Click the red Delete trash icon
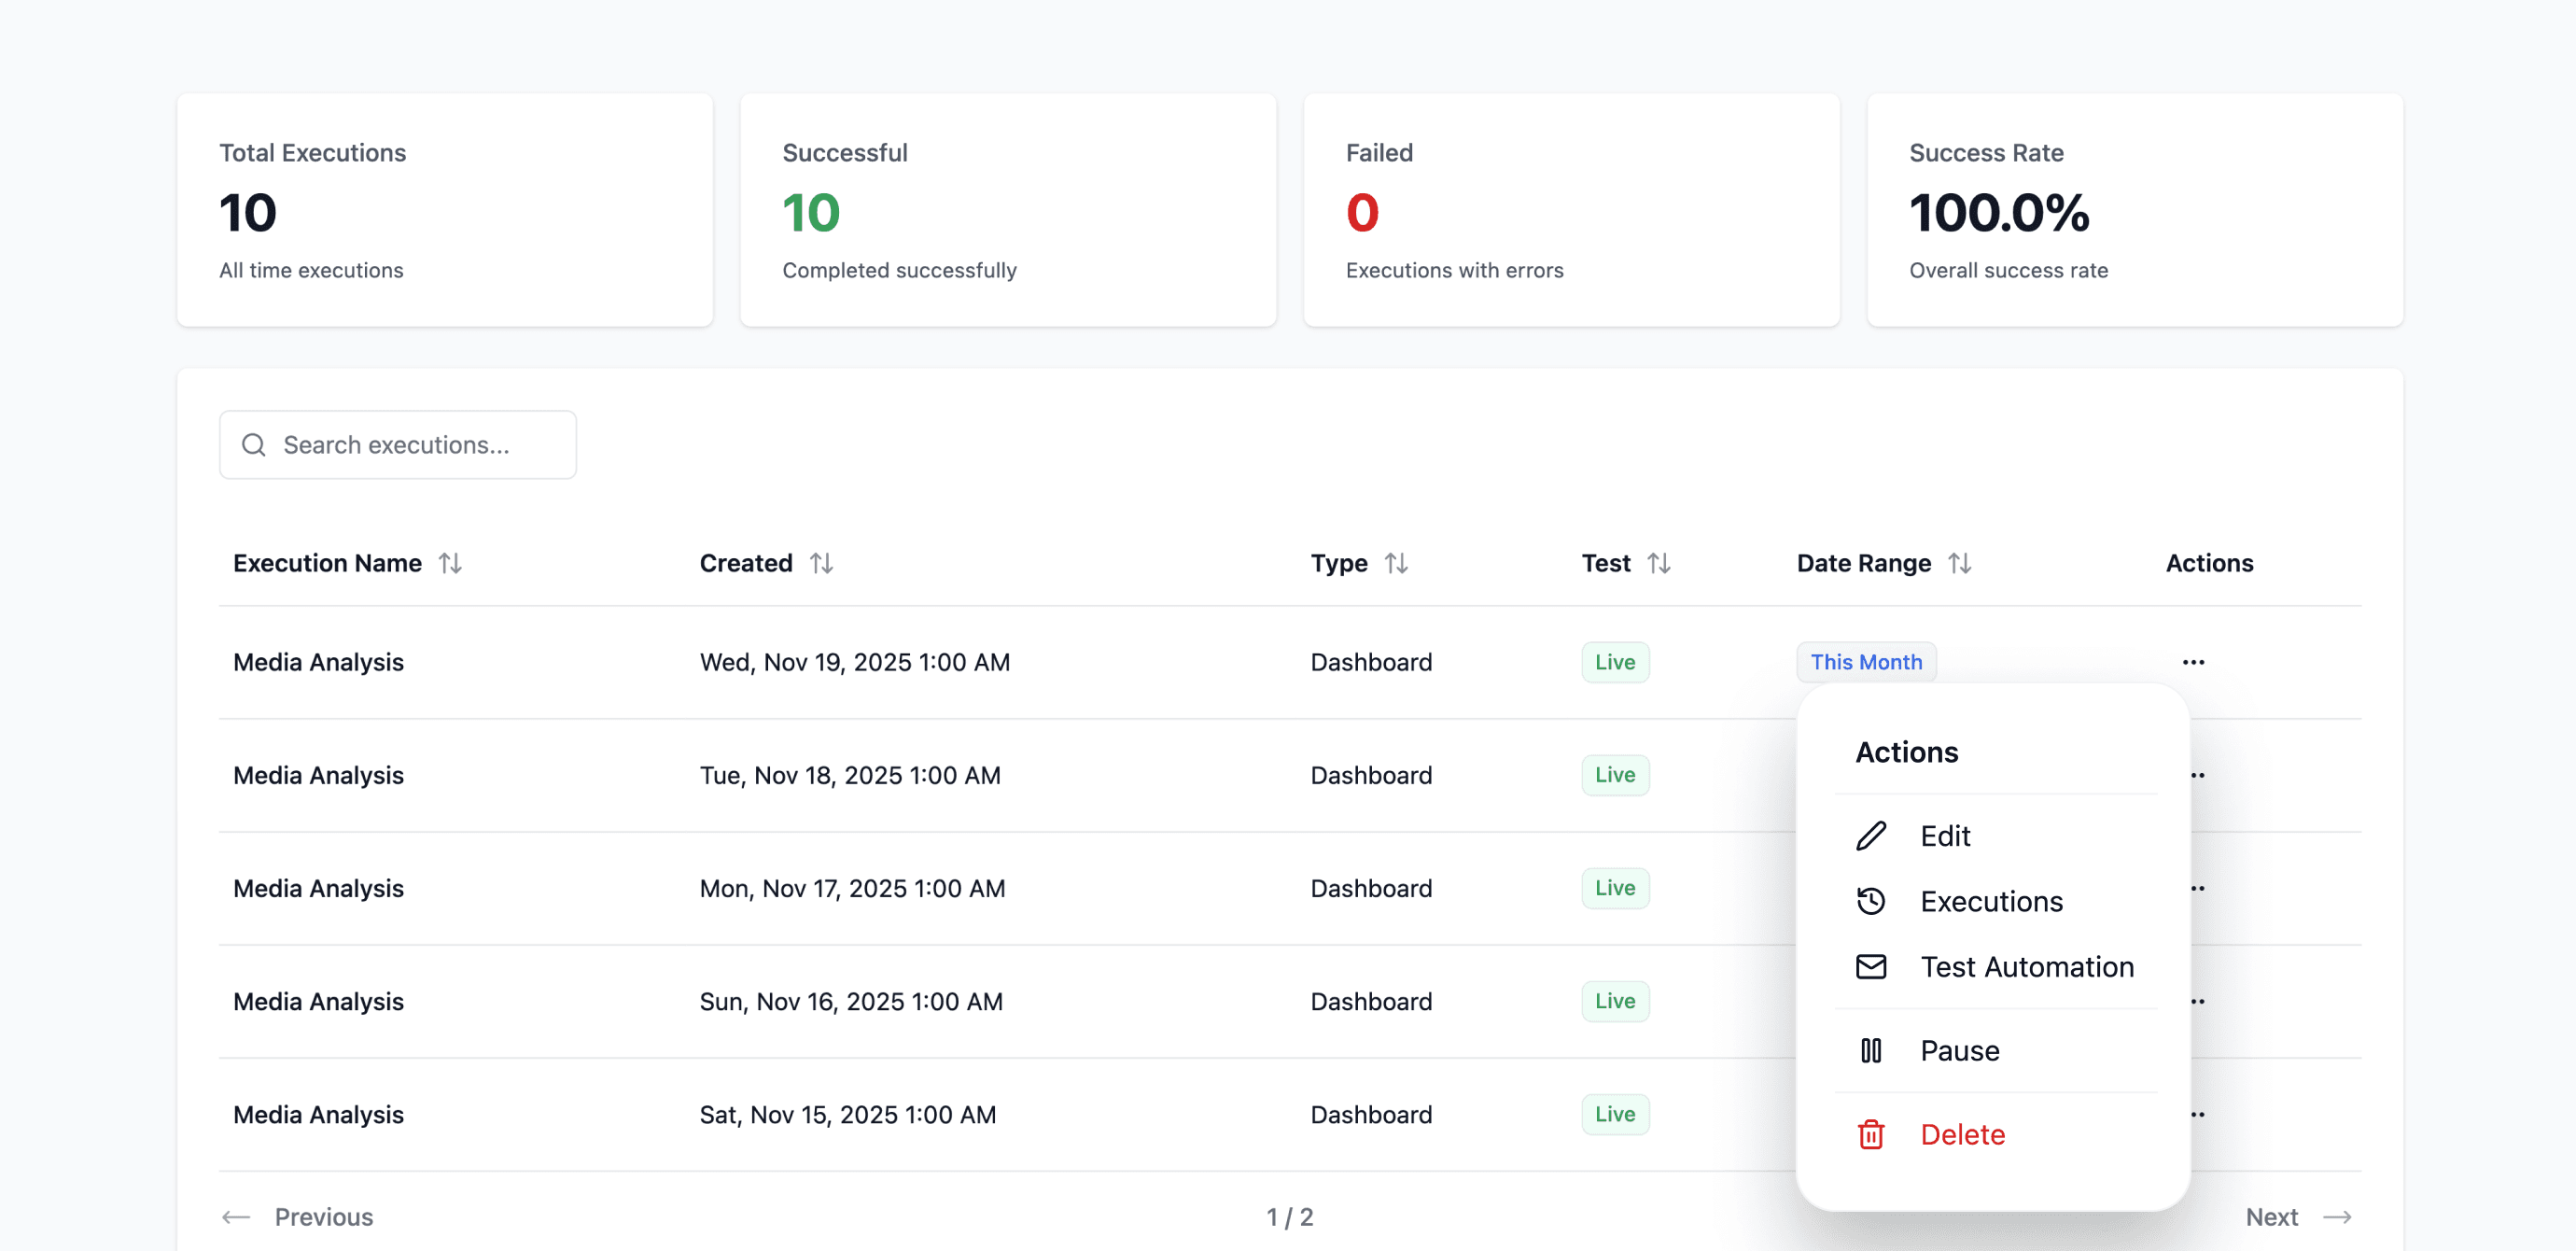This screenshot has height=1251, width=2576. pyautogui.click(x=1871, y=1134)
